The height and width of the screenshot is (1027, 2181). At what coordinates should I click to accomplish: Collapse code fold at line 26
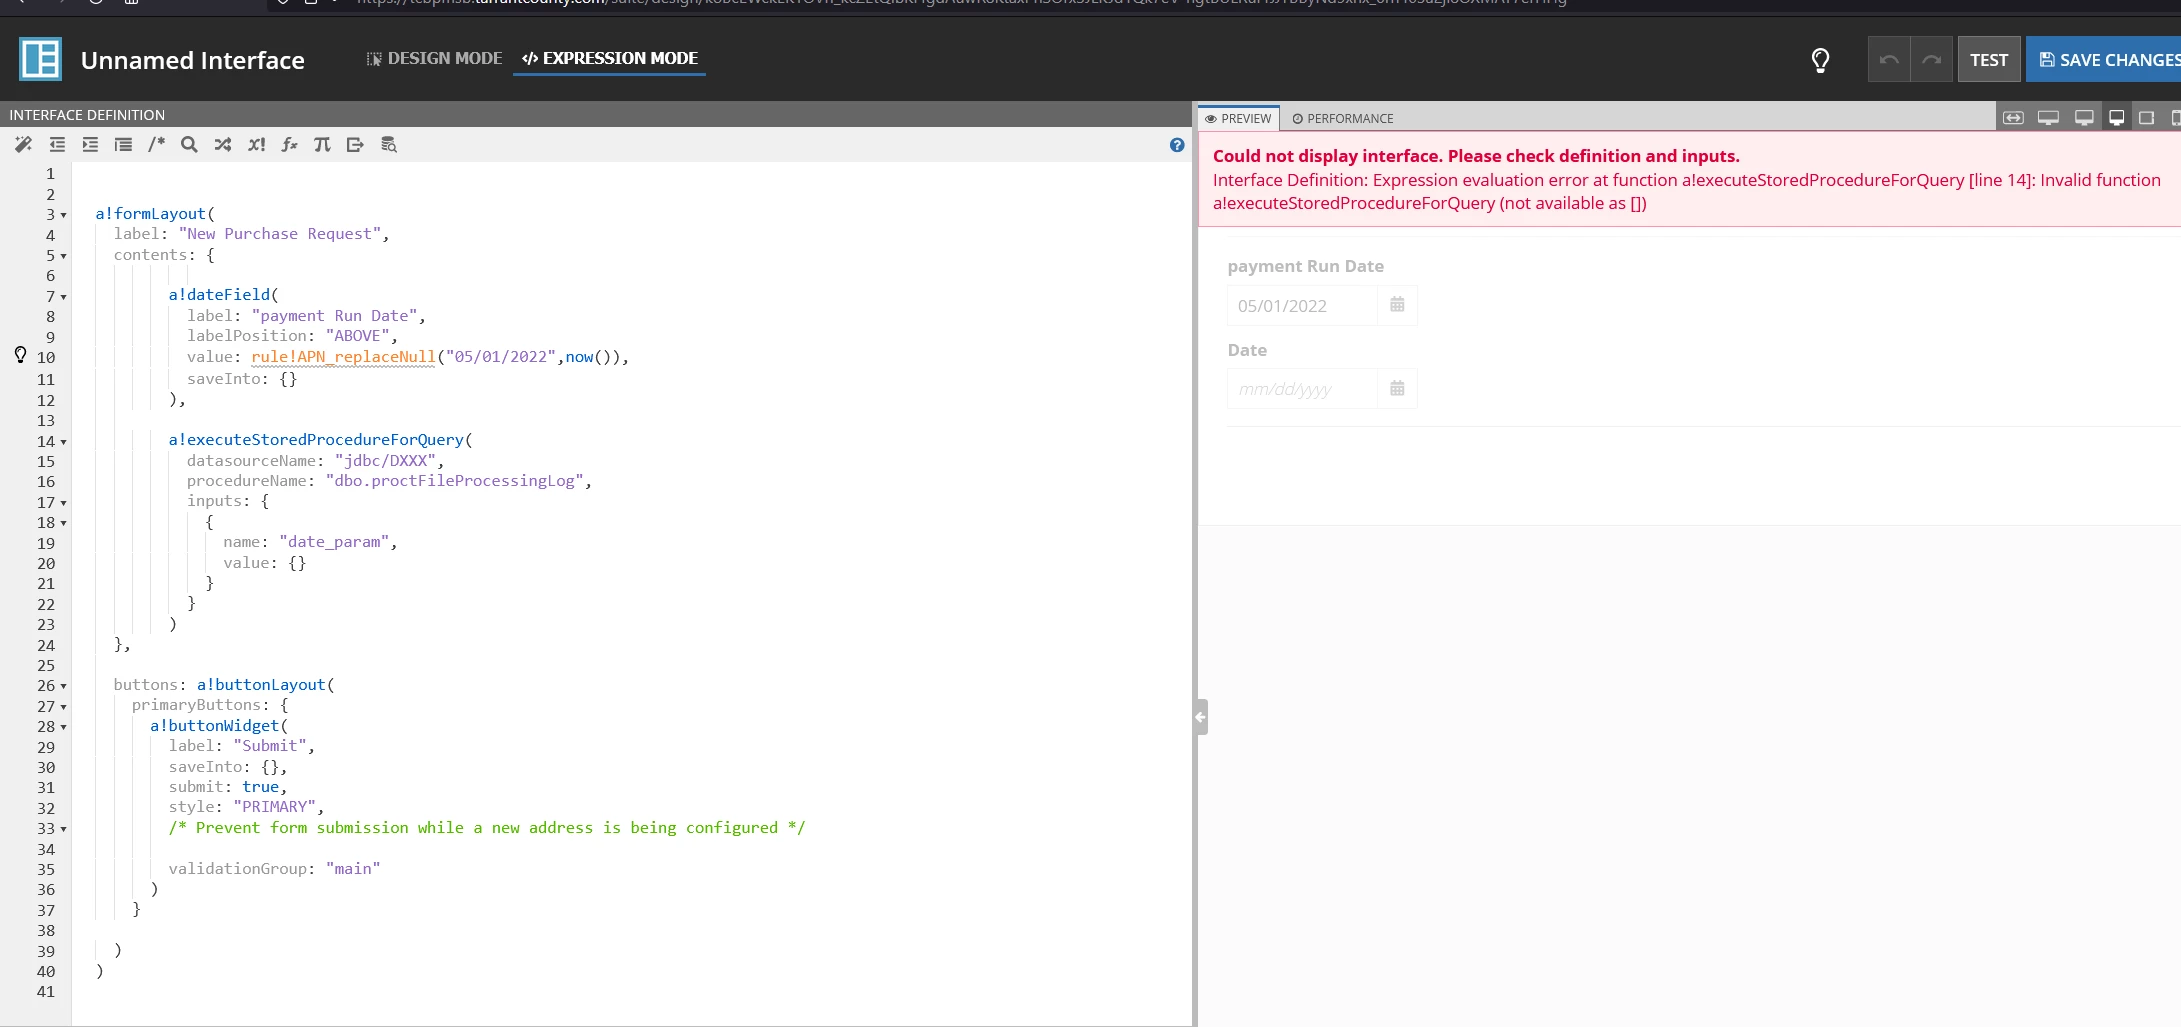64,687
